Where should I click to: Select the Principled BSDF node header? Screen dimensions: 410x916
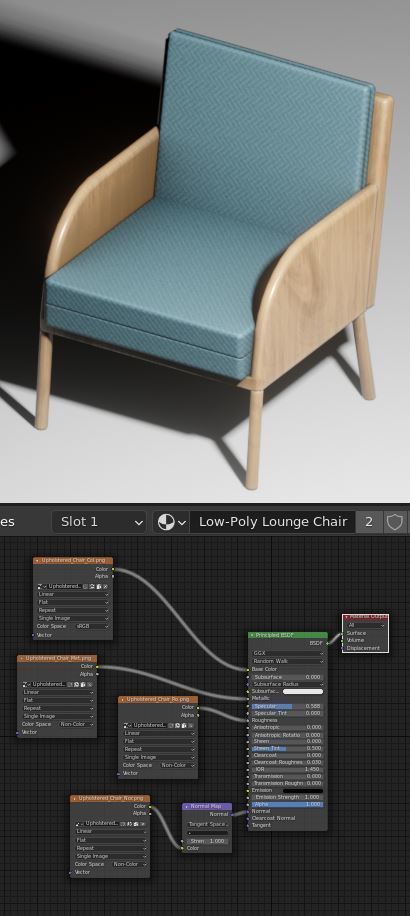click(288, 635)
